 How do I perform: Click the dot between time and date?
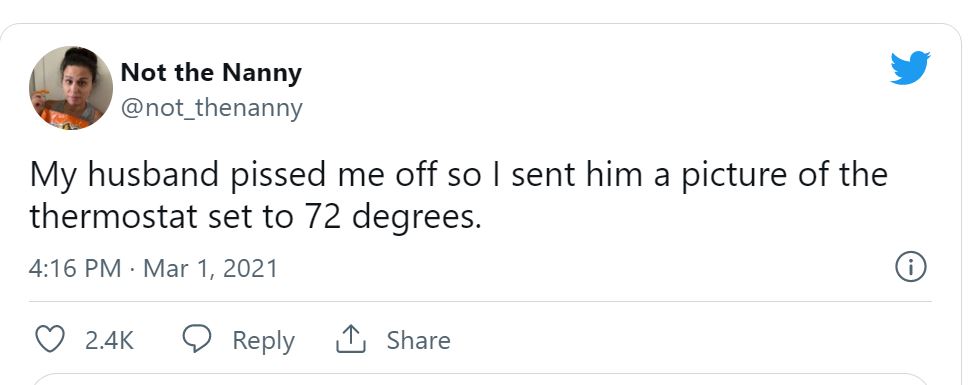click(x=132, y=269)
